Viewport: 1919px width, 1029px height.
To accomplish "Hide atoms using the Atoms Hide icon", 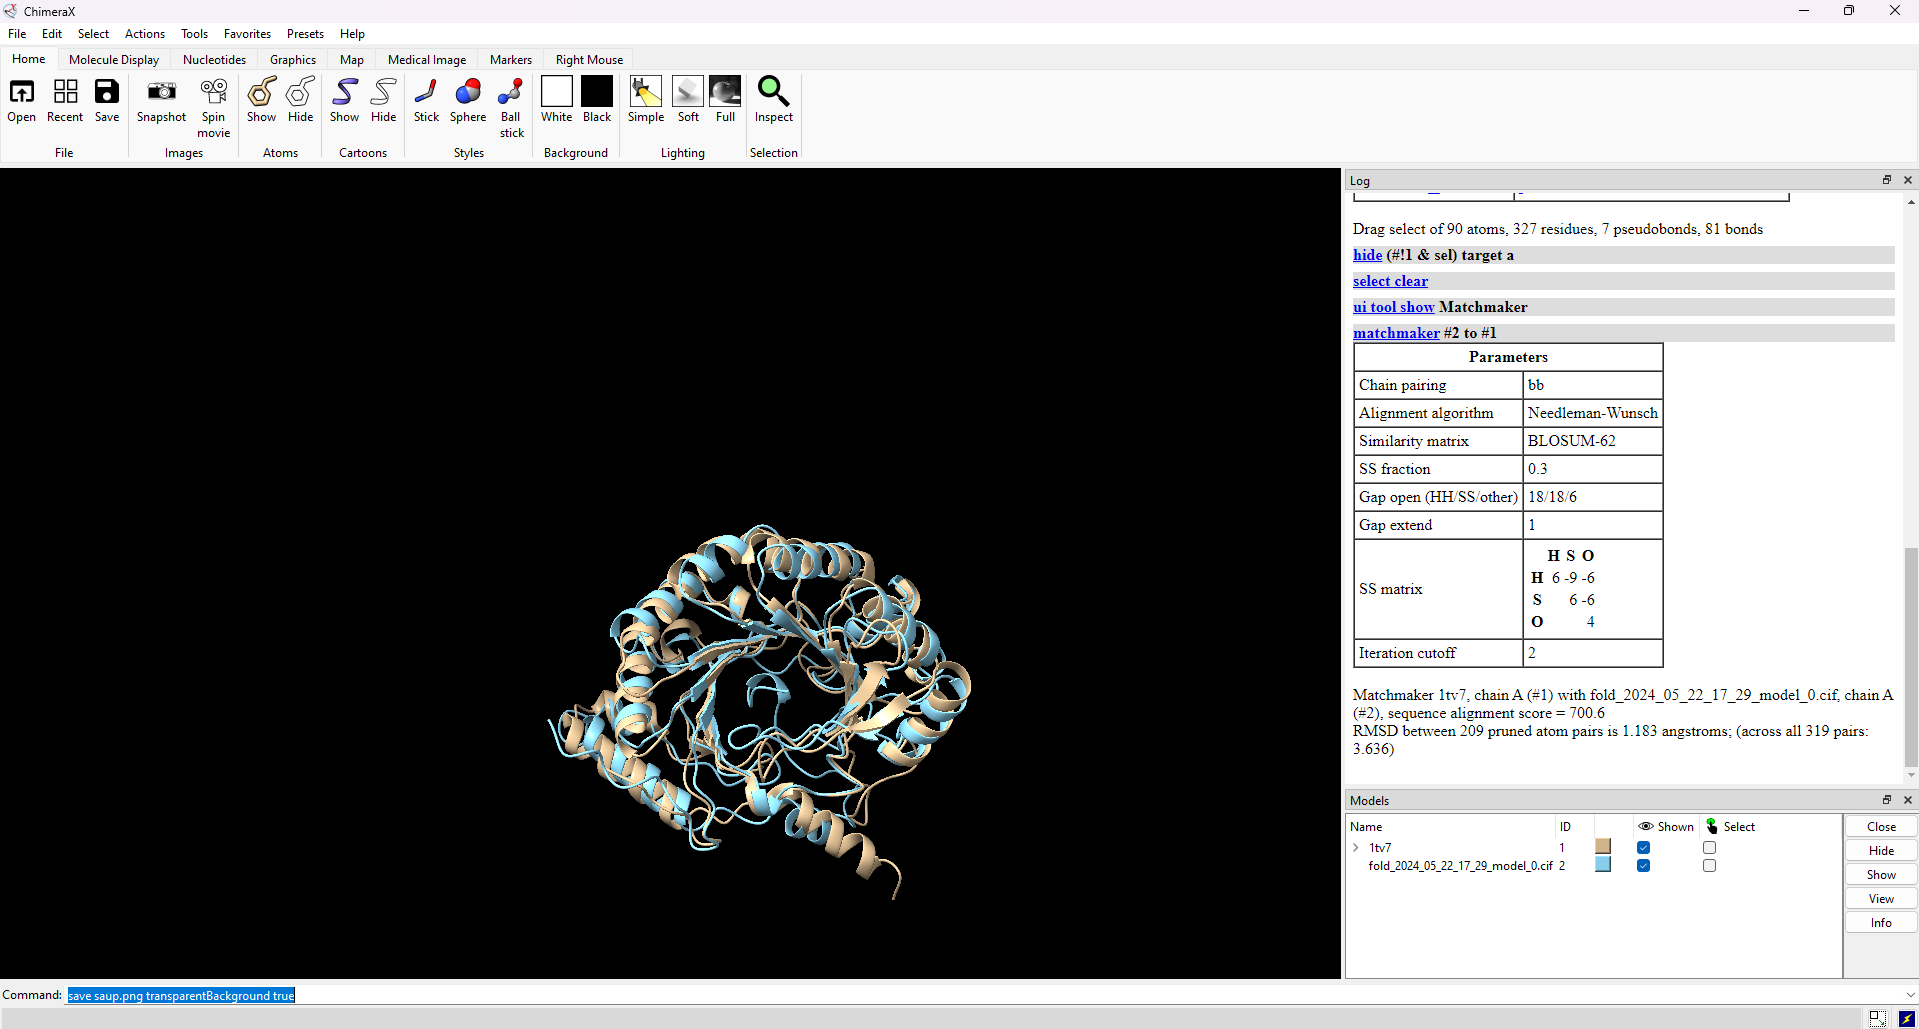I will [300, 92].
